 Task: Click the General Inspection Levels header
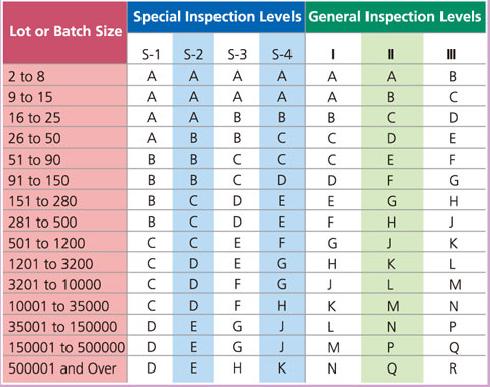(395, 17)
